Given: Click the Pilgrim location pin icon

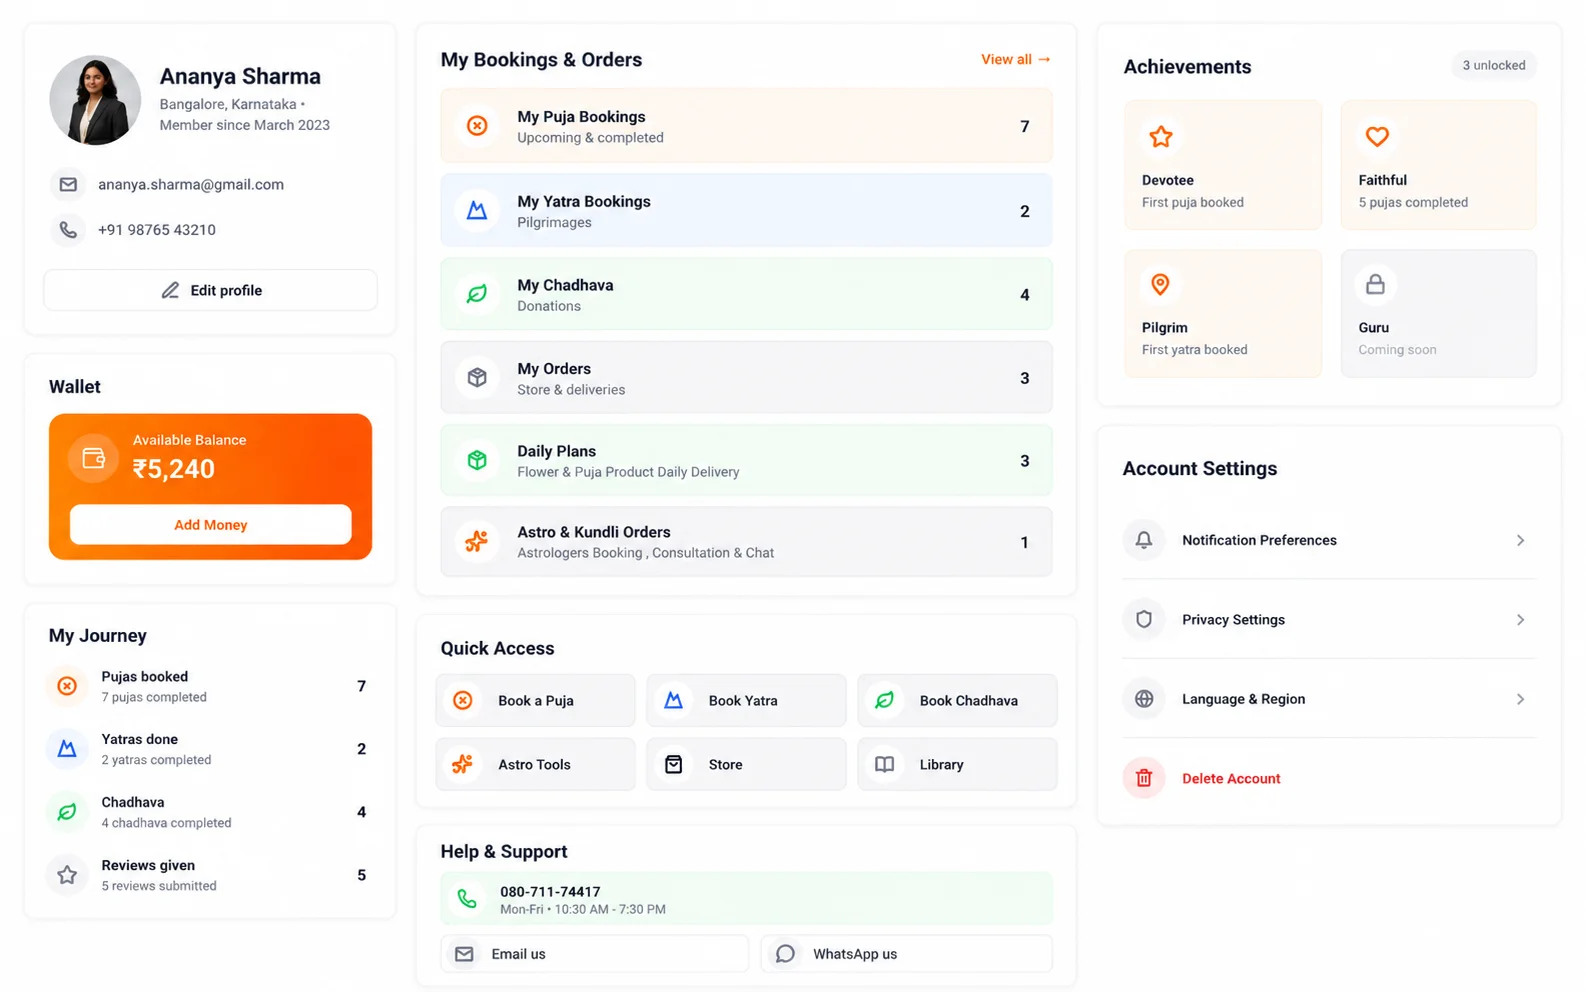Looking at the screenshot, I should point(1160,284).
